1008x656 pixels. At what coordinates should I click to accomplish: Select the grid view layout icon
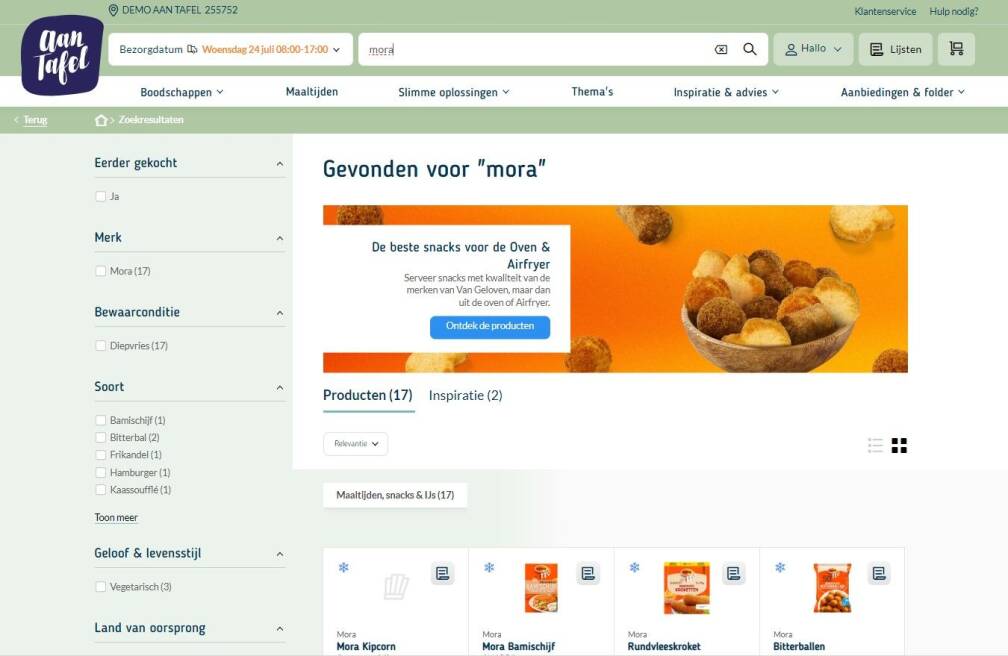(x=899, y=445)
